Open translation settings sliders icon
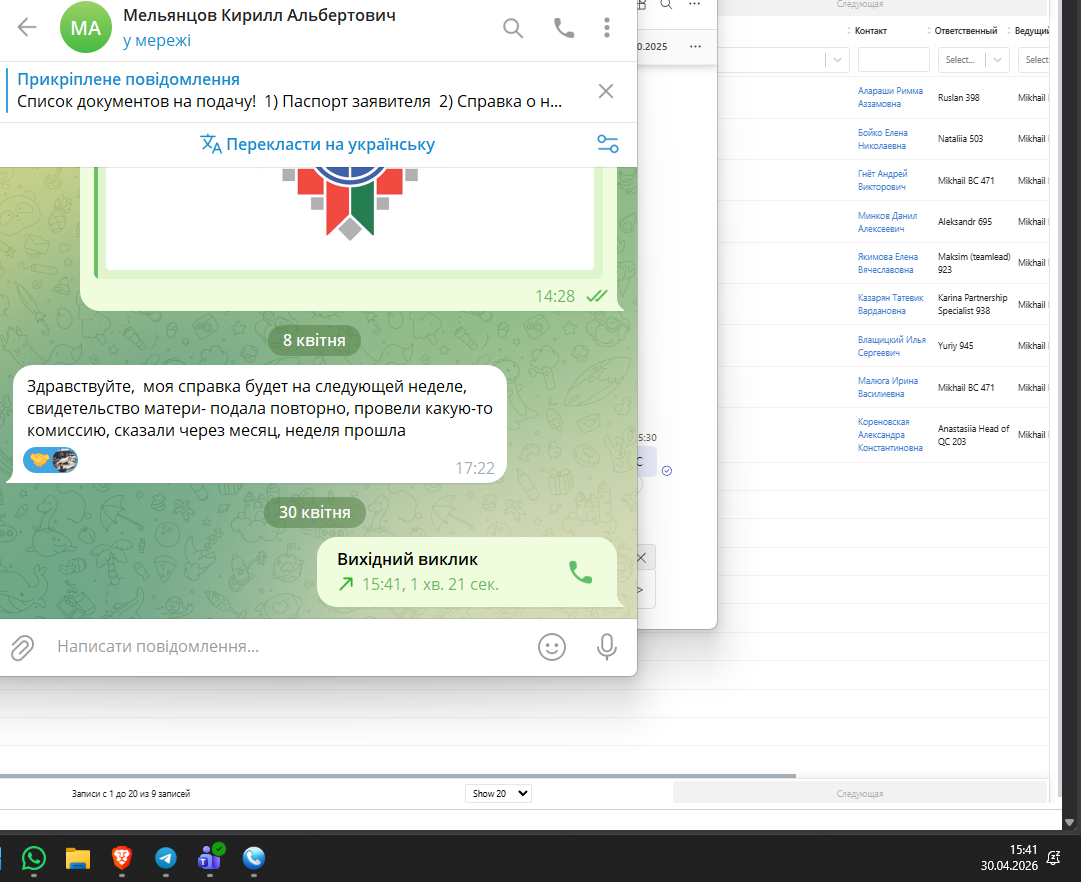 (x=607, y=144)
